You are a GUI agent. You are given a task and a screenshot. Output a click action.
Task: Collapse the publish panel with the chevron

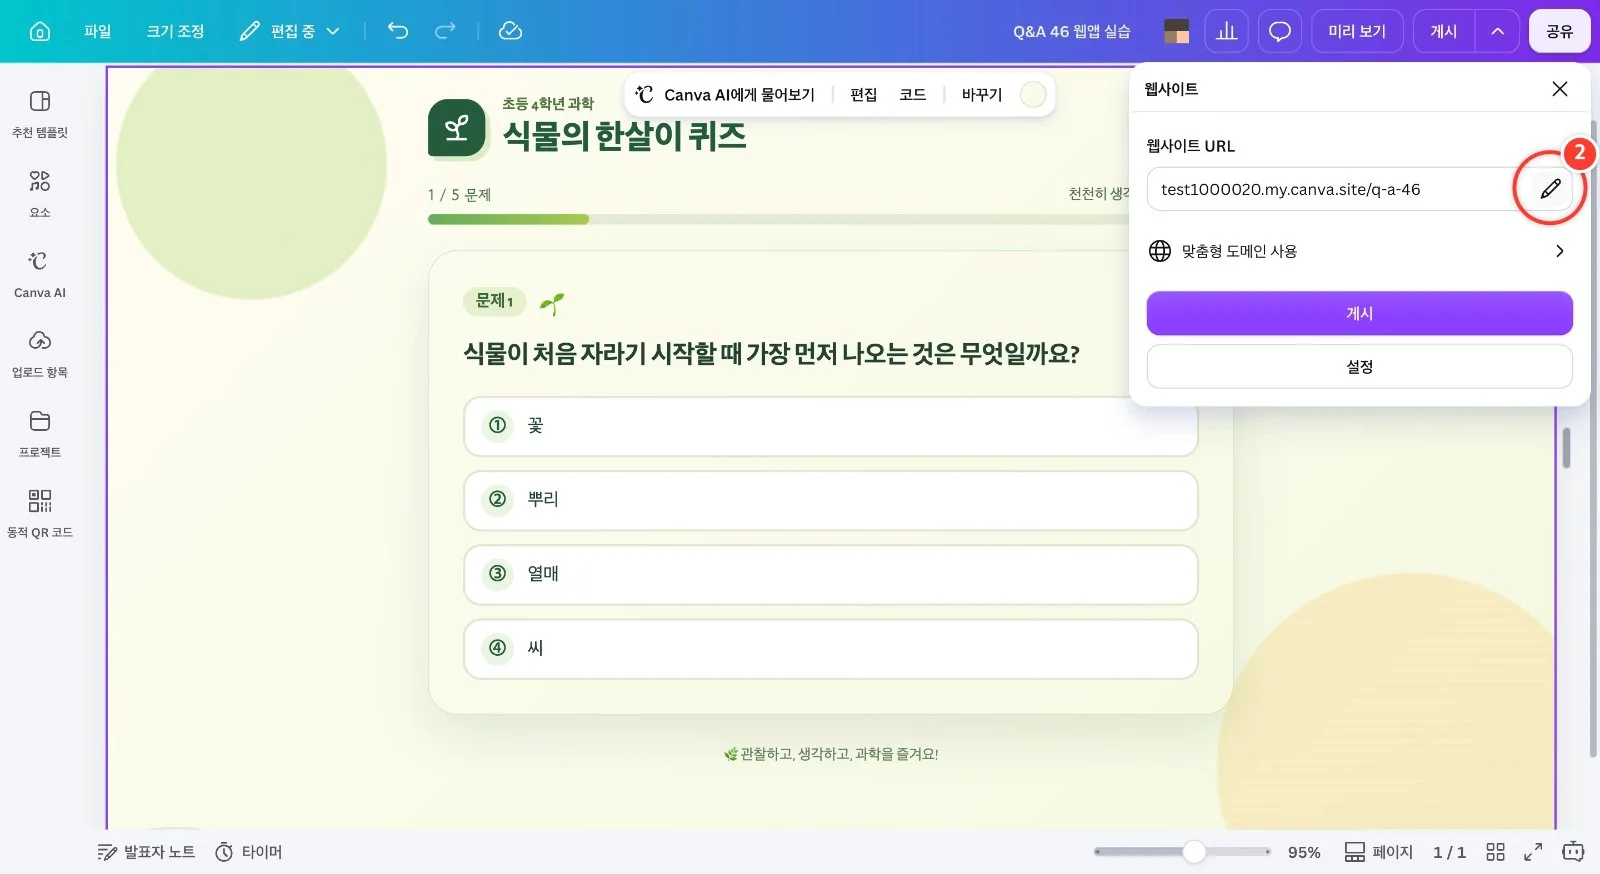1497,31
